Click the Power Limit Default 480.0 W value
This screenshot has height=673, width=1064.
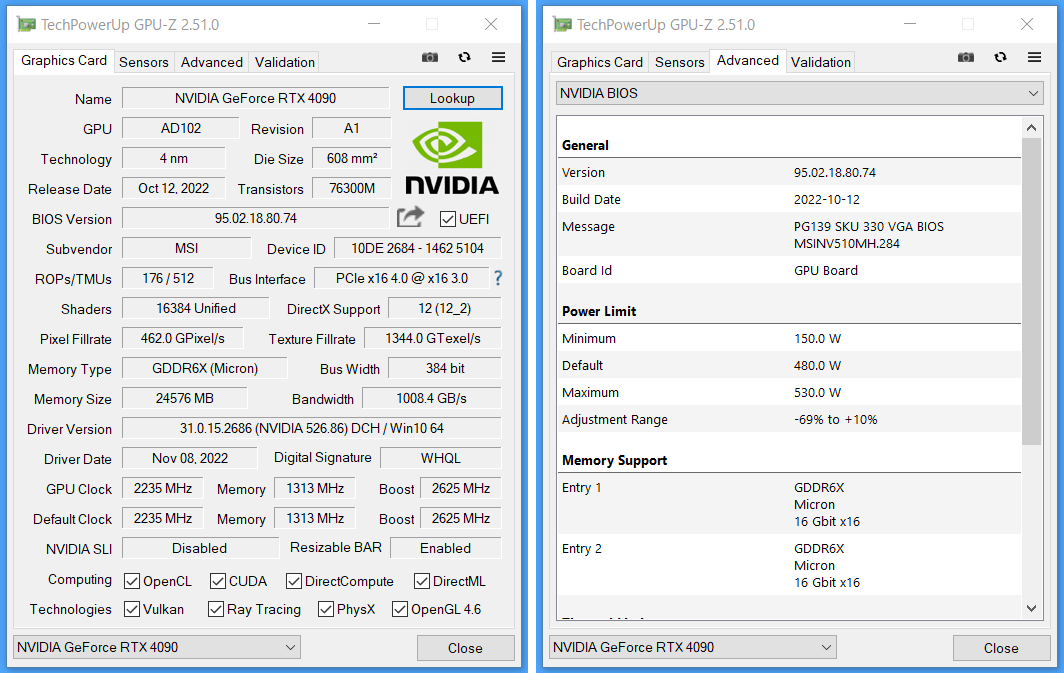point(818,365)
